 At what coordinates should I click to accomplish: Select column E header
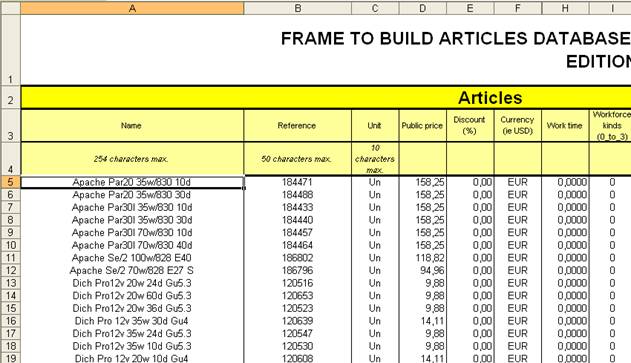[470, 8]
